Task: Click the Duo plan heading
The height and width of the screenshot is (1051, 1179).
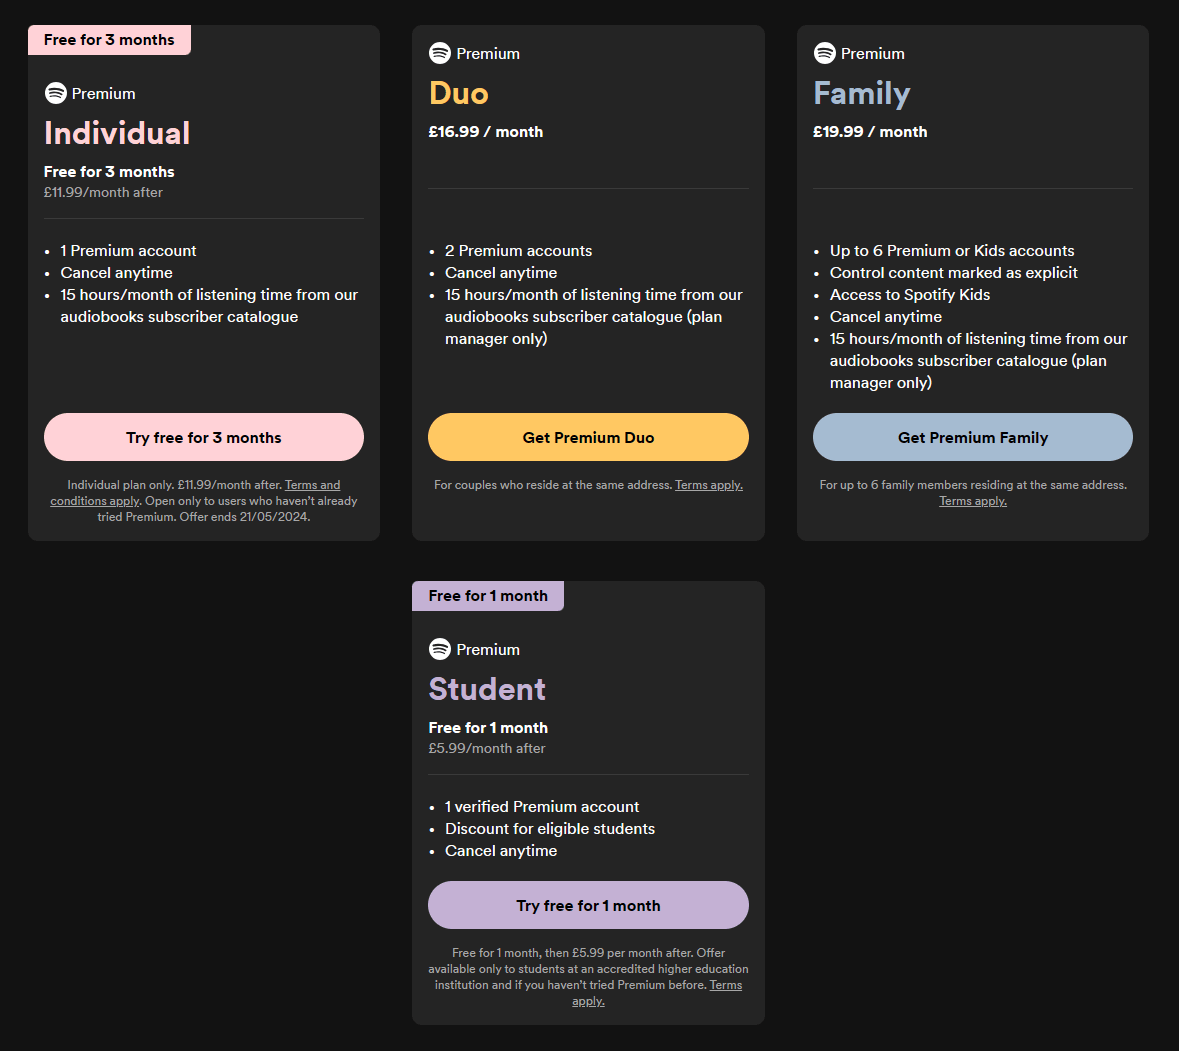Action: tap(459, 93)
